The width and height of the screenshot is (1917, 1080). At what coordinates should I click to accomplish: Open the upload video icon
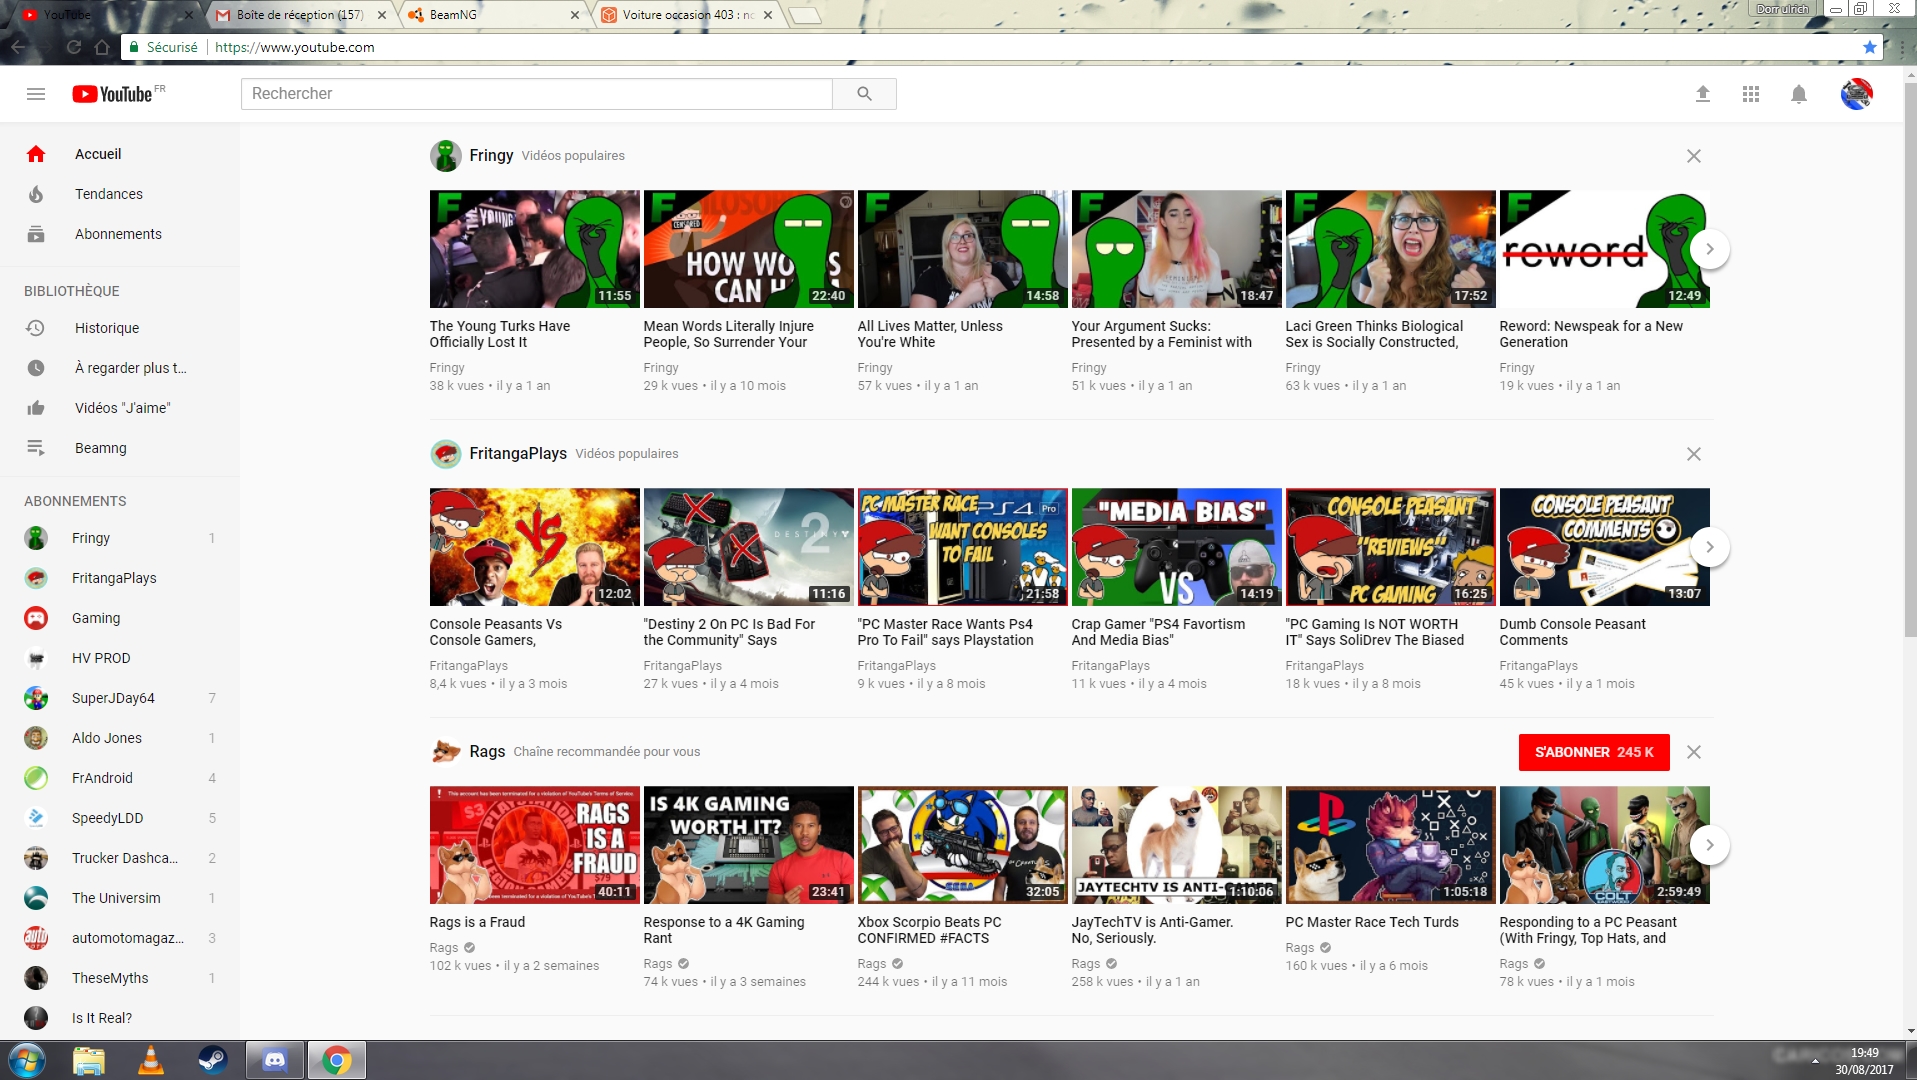pyautogui.click(x=1703, y=94)
